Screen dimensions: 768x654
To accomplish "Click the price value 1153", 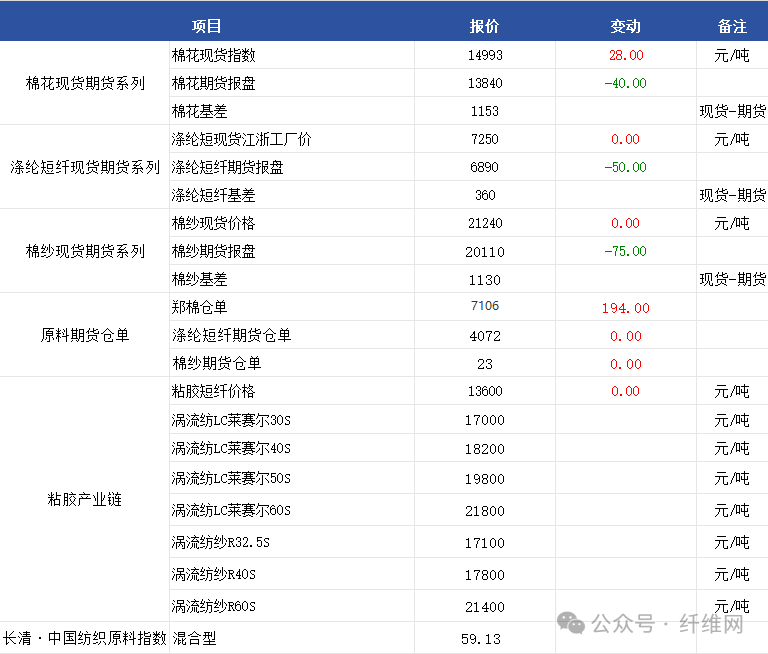I will [484, 111].
